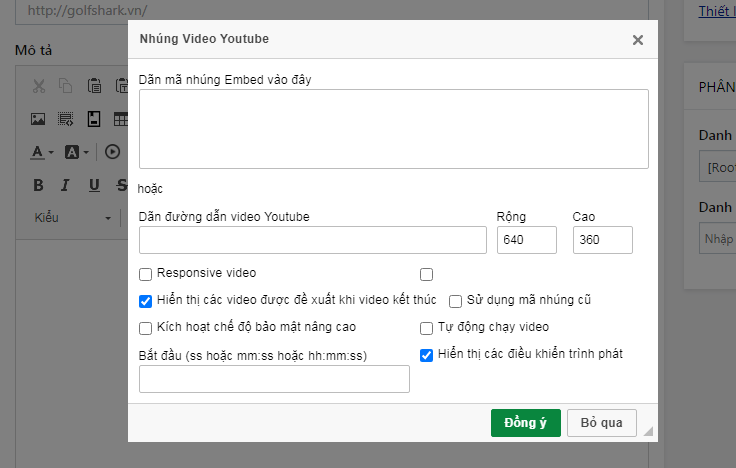Expand the background color dropdown arrow
Viewport: 736px width, 468px height.
pos(86,153)
